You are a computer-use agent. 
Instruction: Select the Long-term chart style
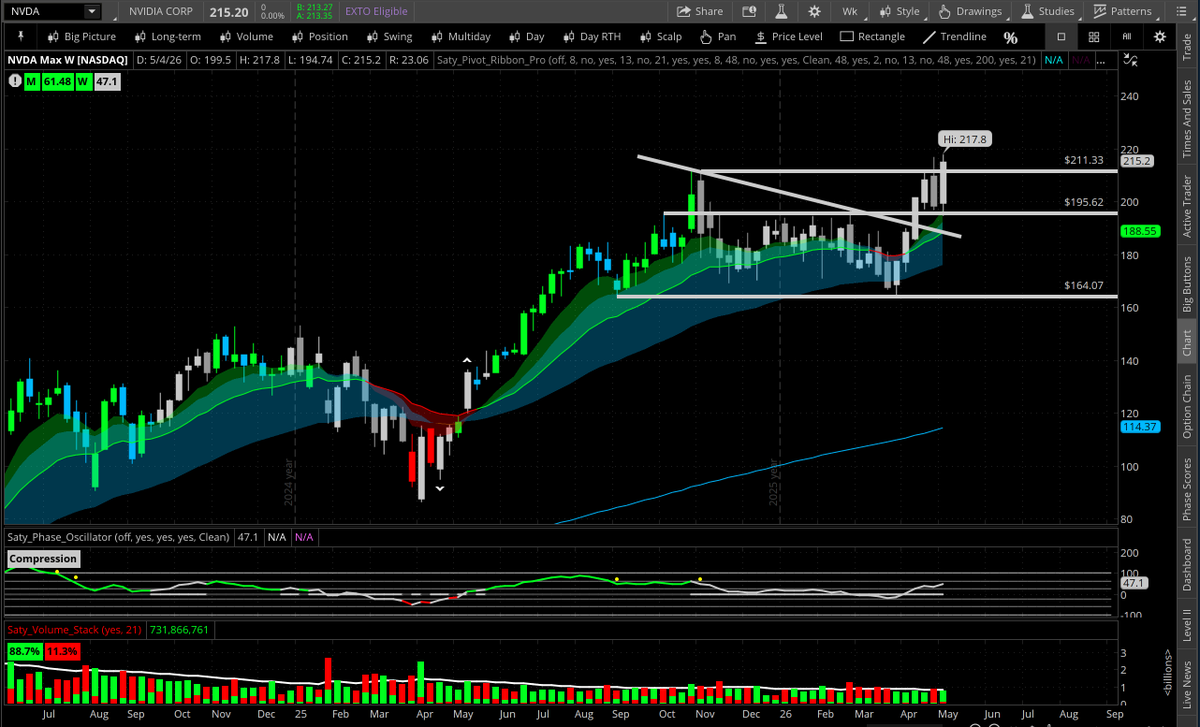point(167,37)
